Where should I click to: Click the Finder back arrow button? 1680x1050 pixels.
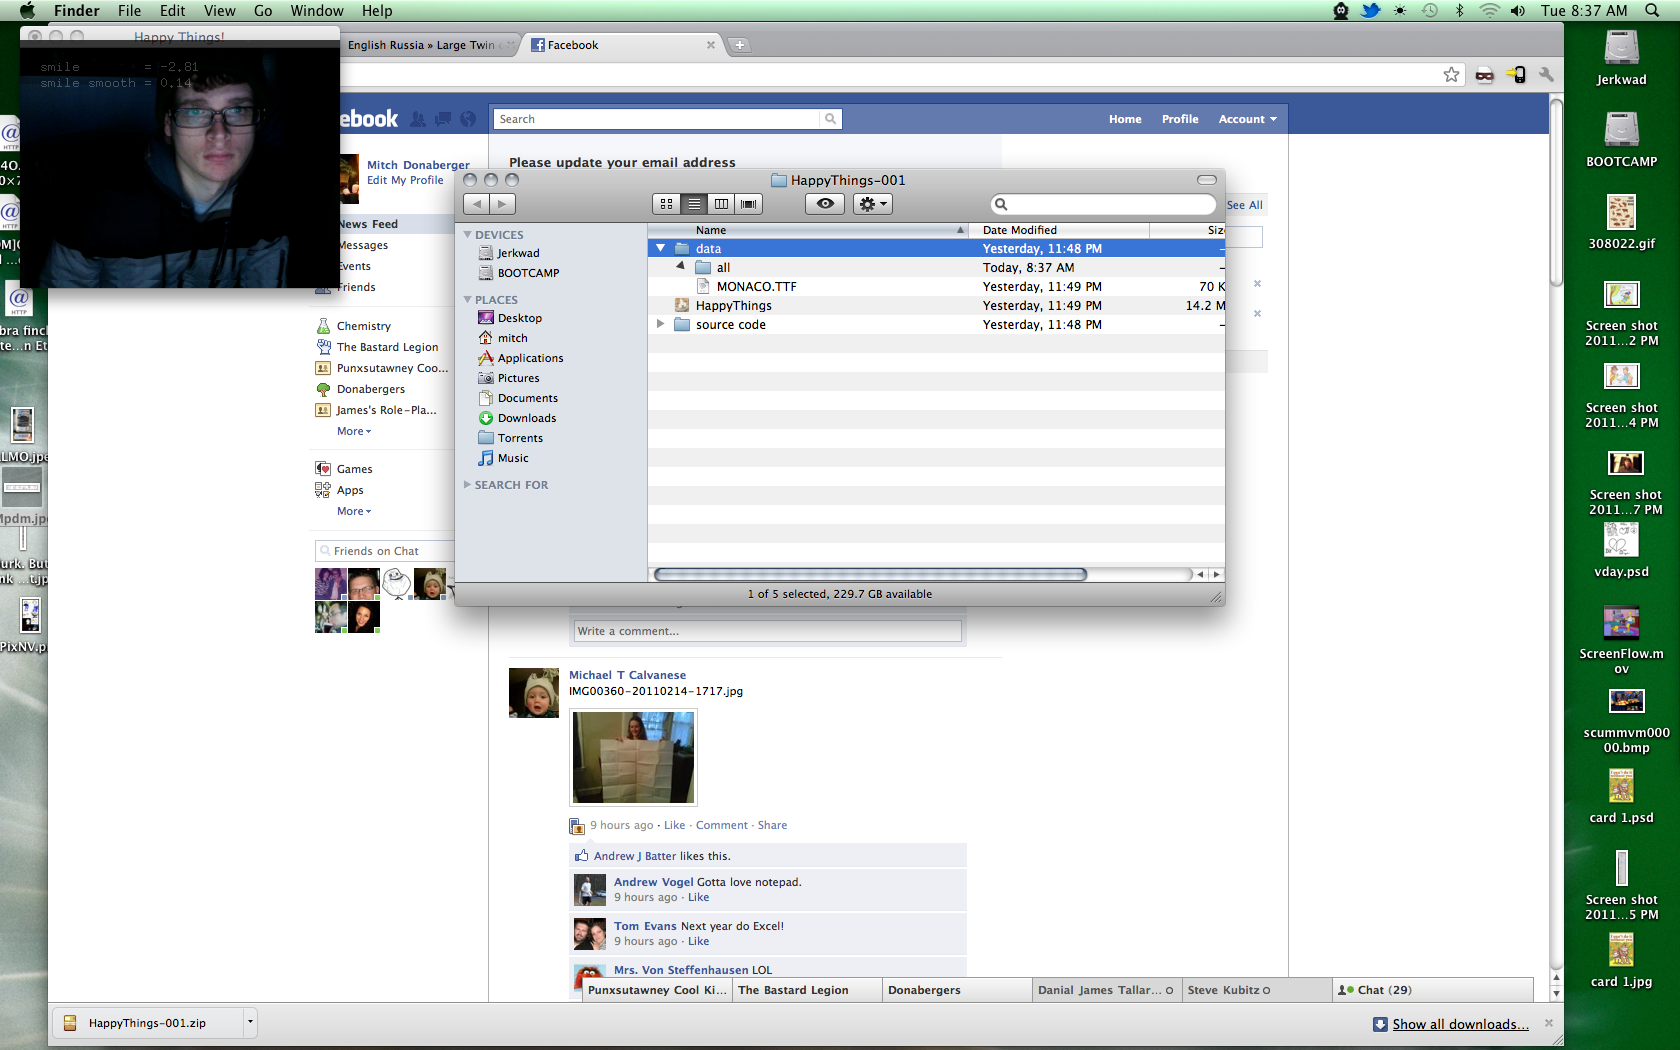(476, 204)
